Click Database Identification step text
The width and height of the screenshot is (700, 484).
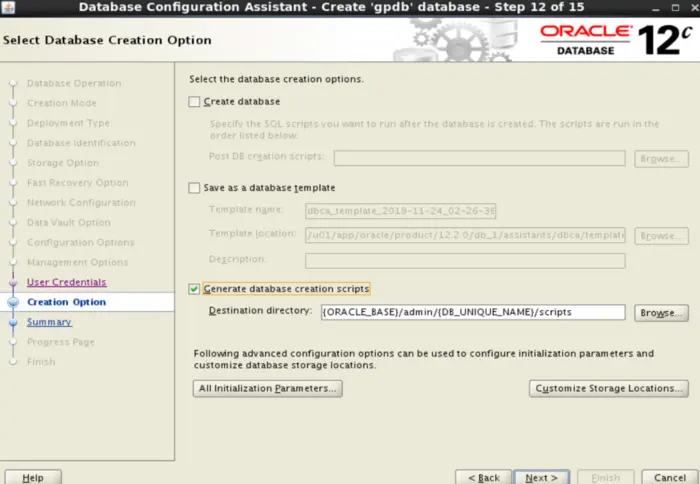[81, 143]
